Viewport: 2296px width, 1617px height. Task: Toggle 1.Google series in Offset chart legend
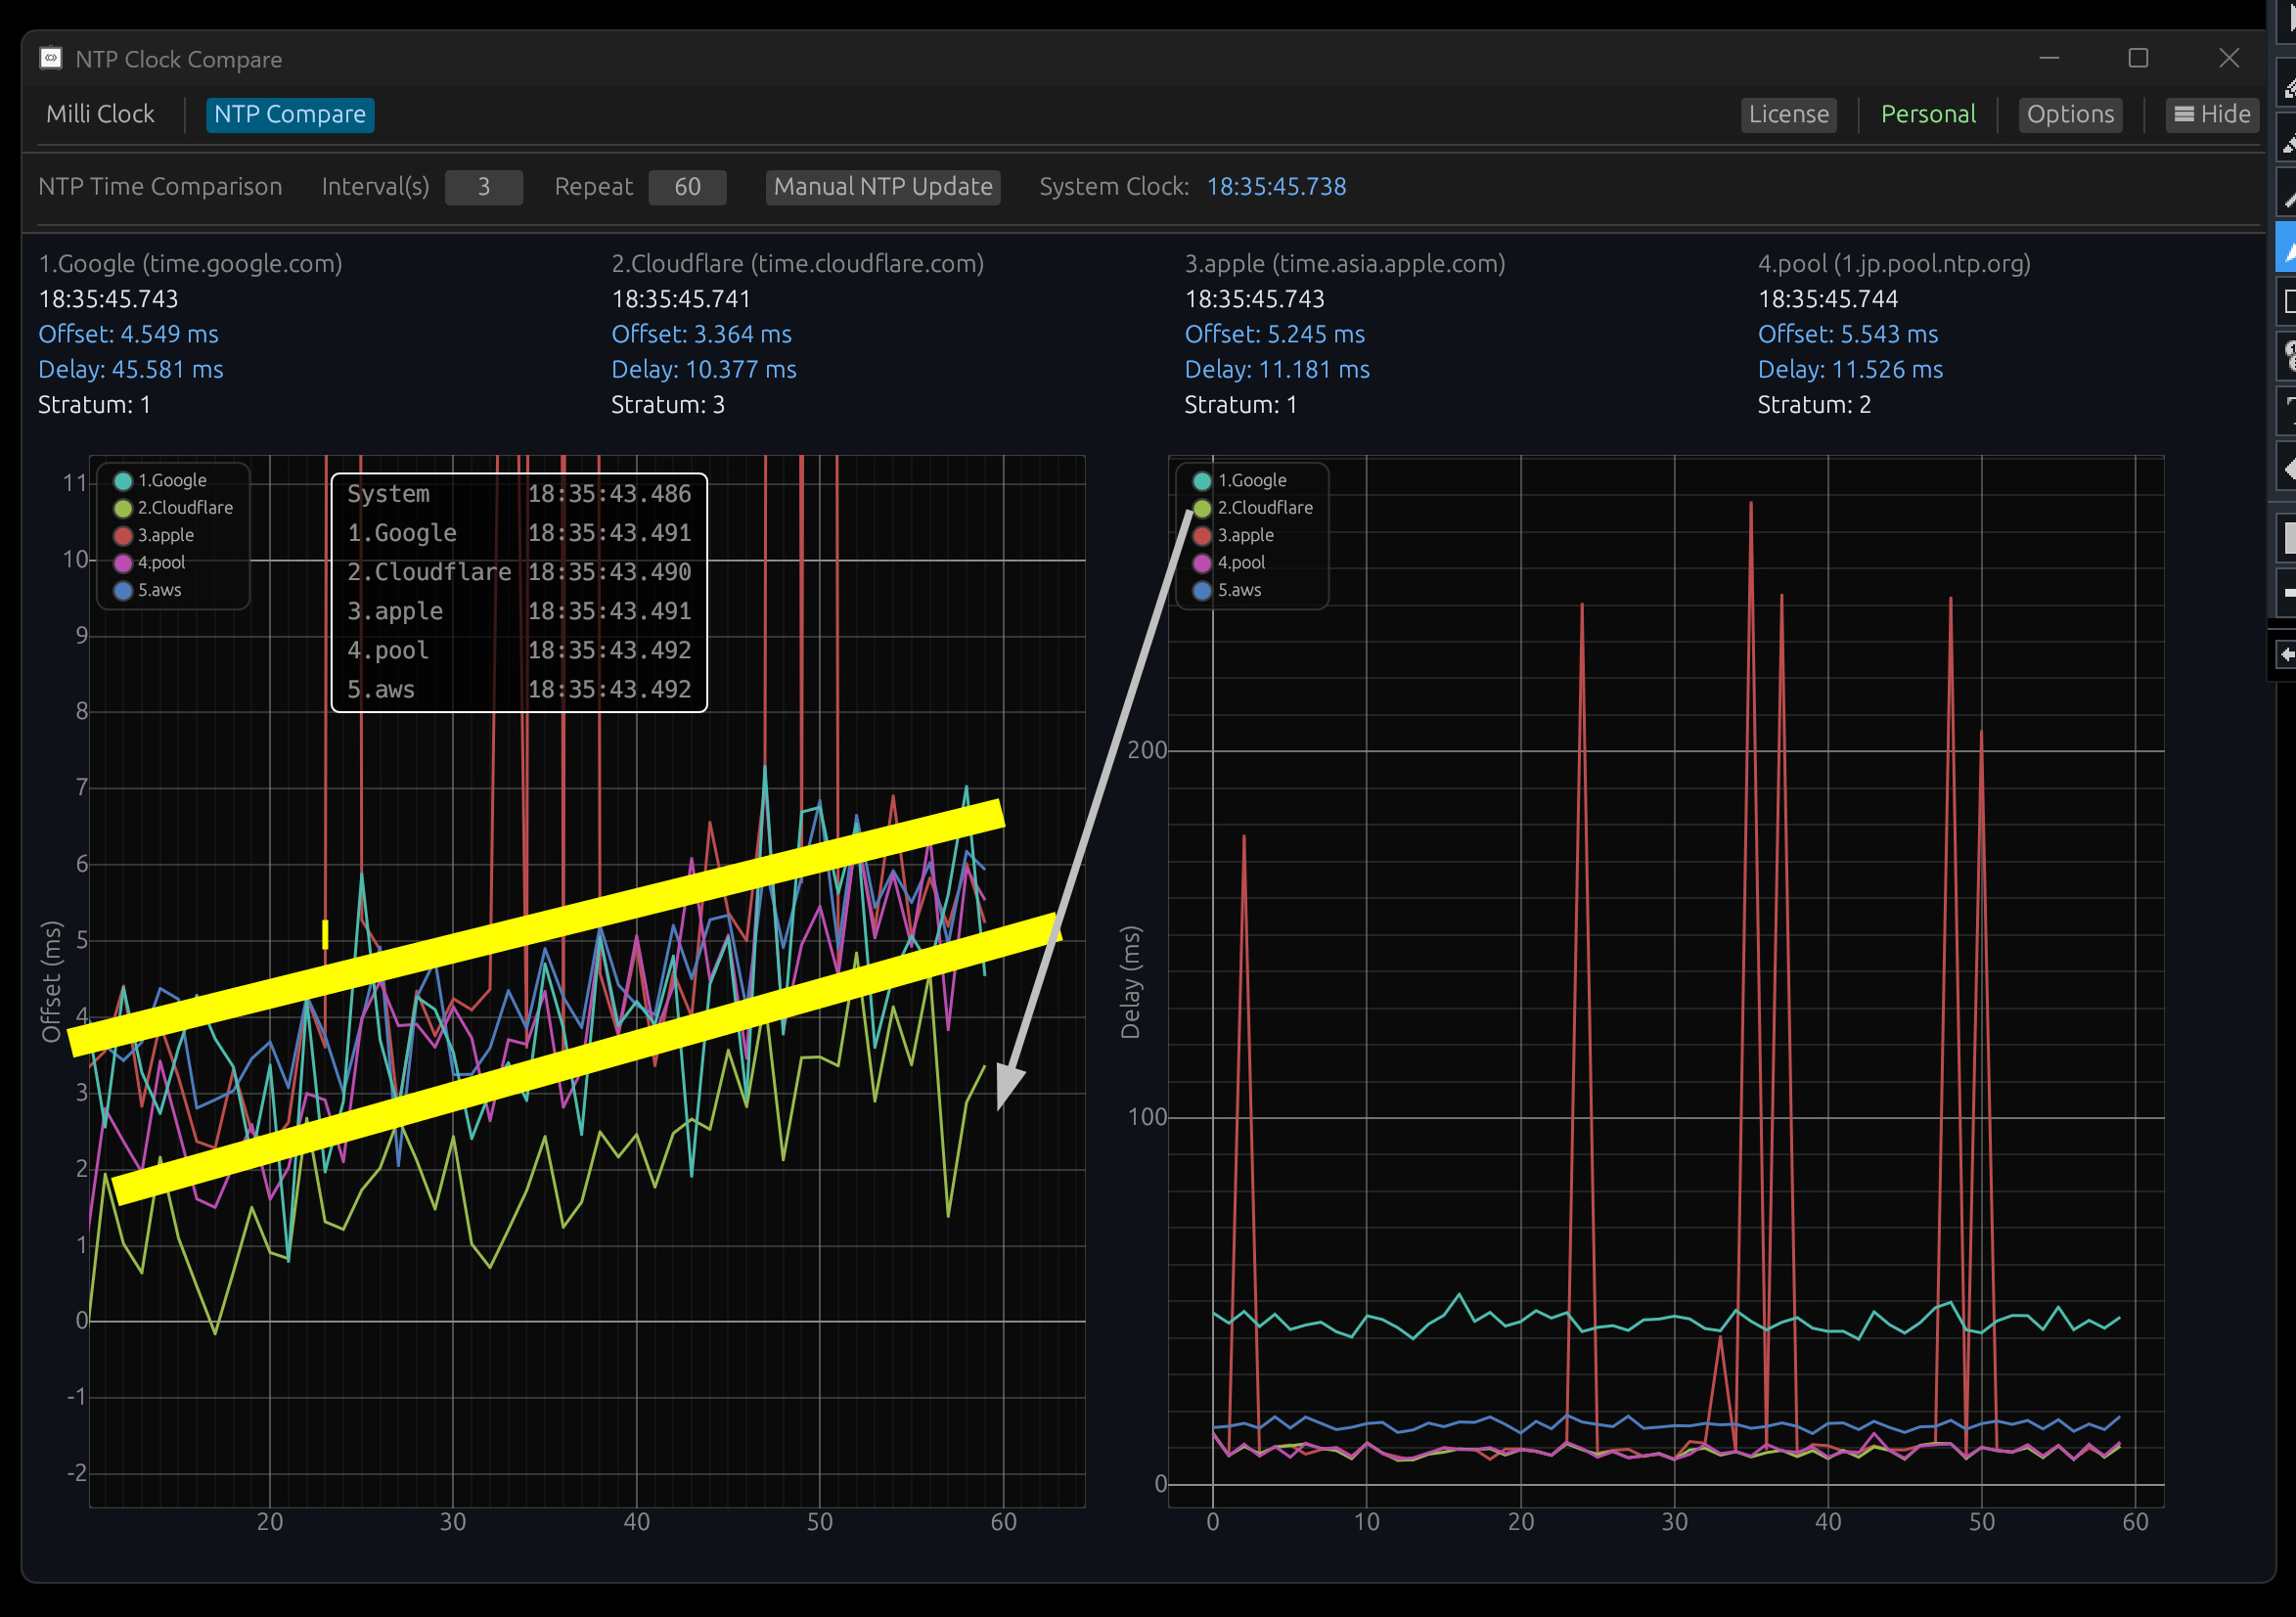[x=161, y=481]
